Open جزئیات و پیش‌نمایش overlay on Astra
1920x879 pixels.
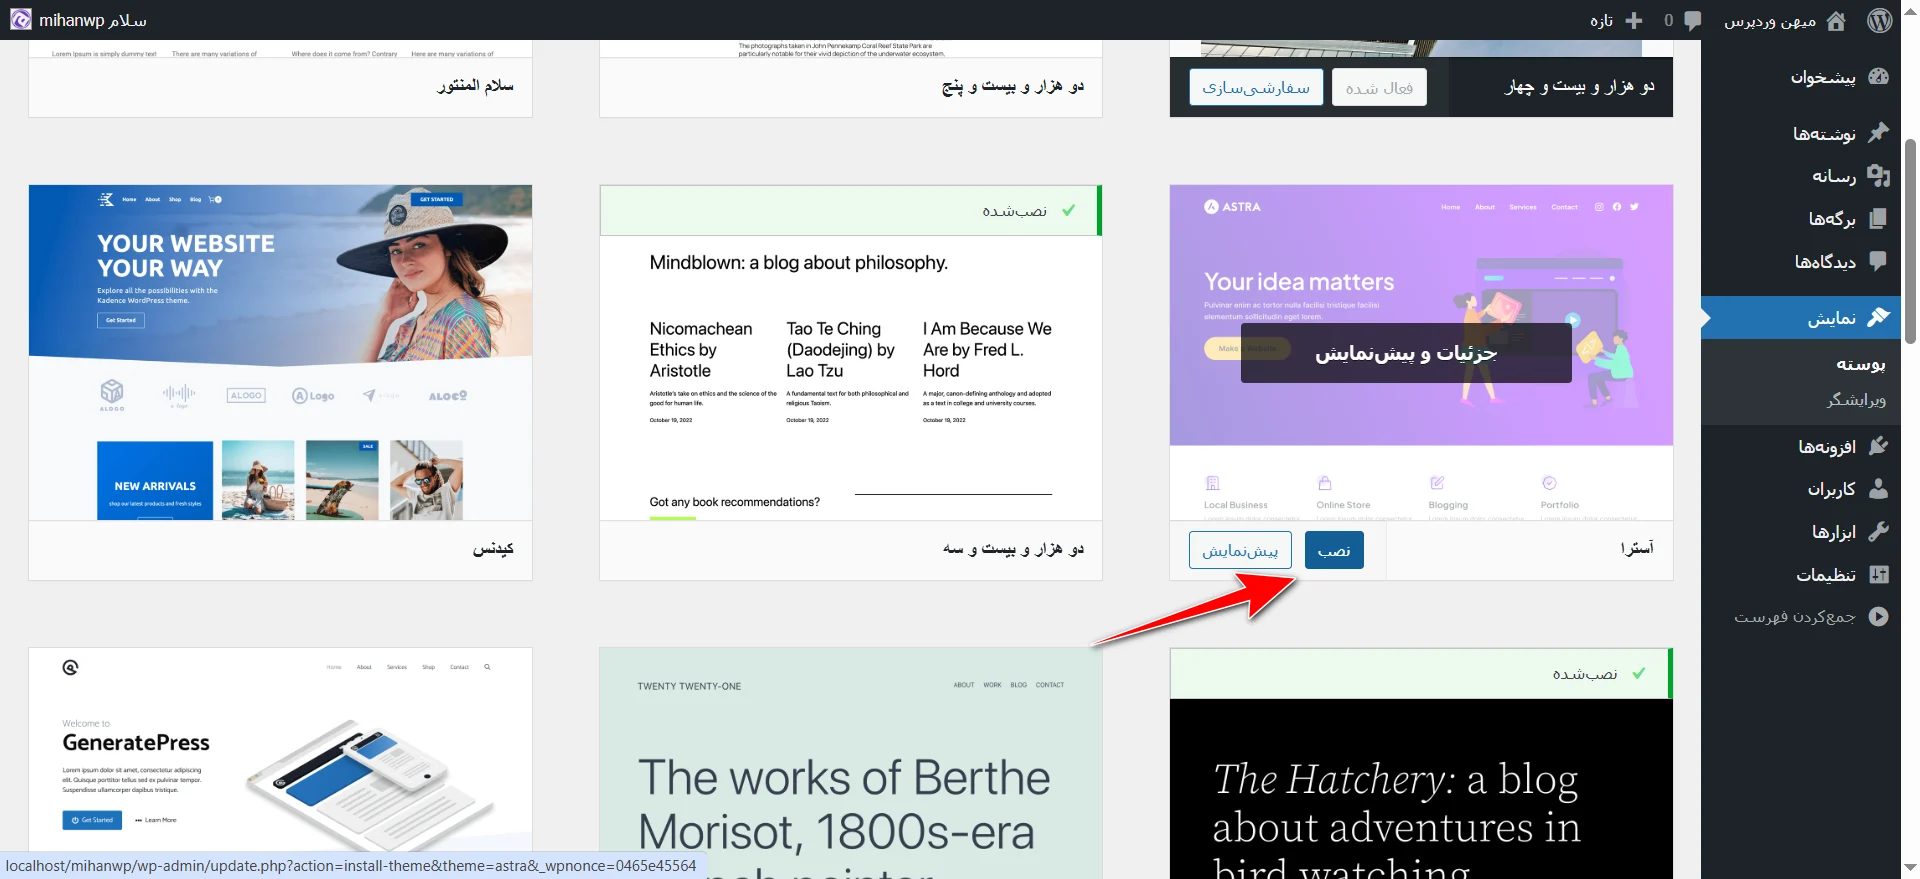[1406, 353]
